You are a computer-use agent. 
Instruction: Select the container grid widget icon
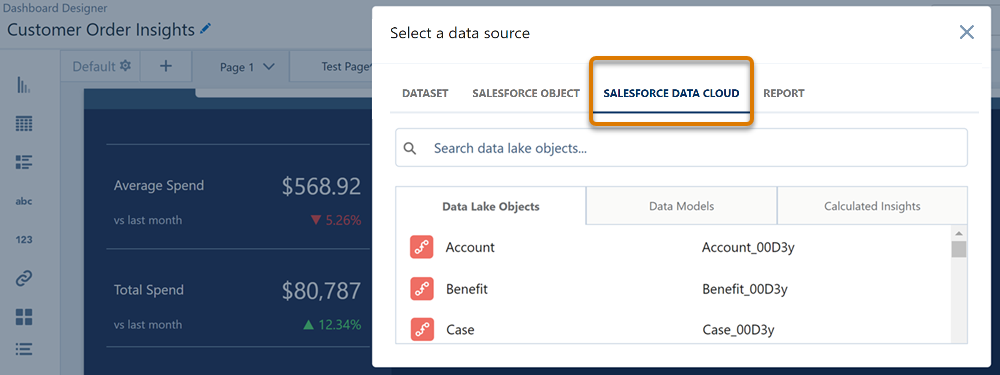[24, 317]
